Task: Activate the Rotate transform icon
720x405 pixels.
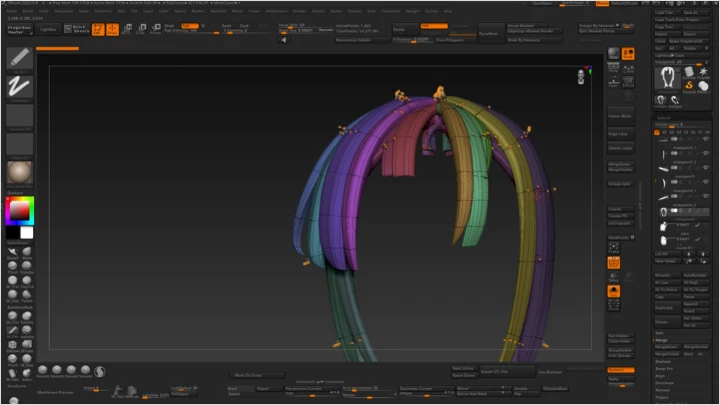Action: click(x=155, y=29)
